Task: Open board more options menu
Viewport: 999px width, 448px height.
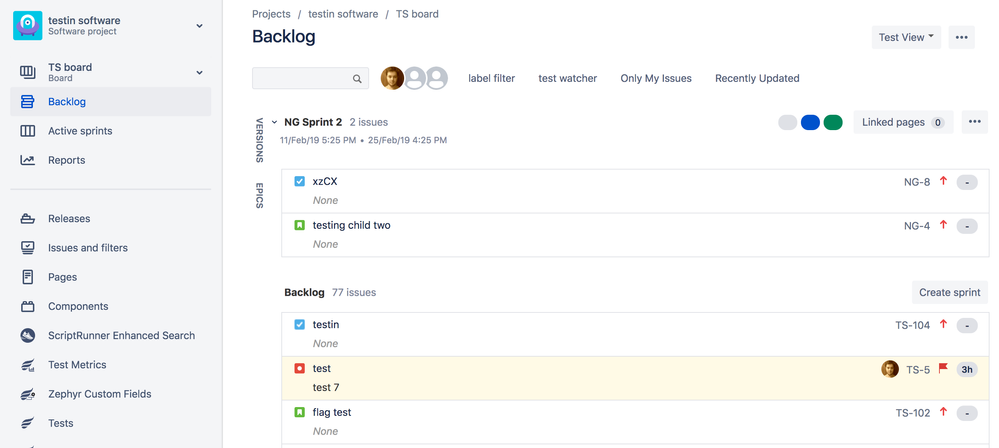Action: pos(961,37)
